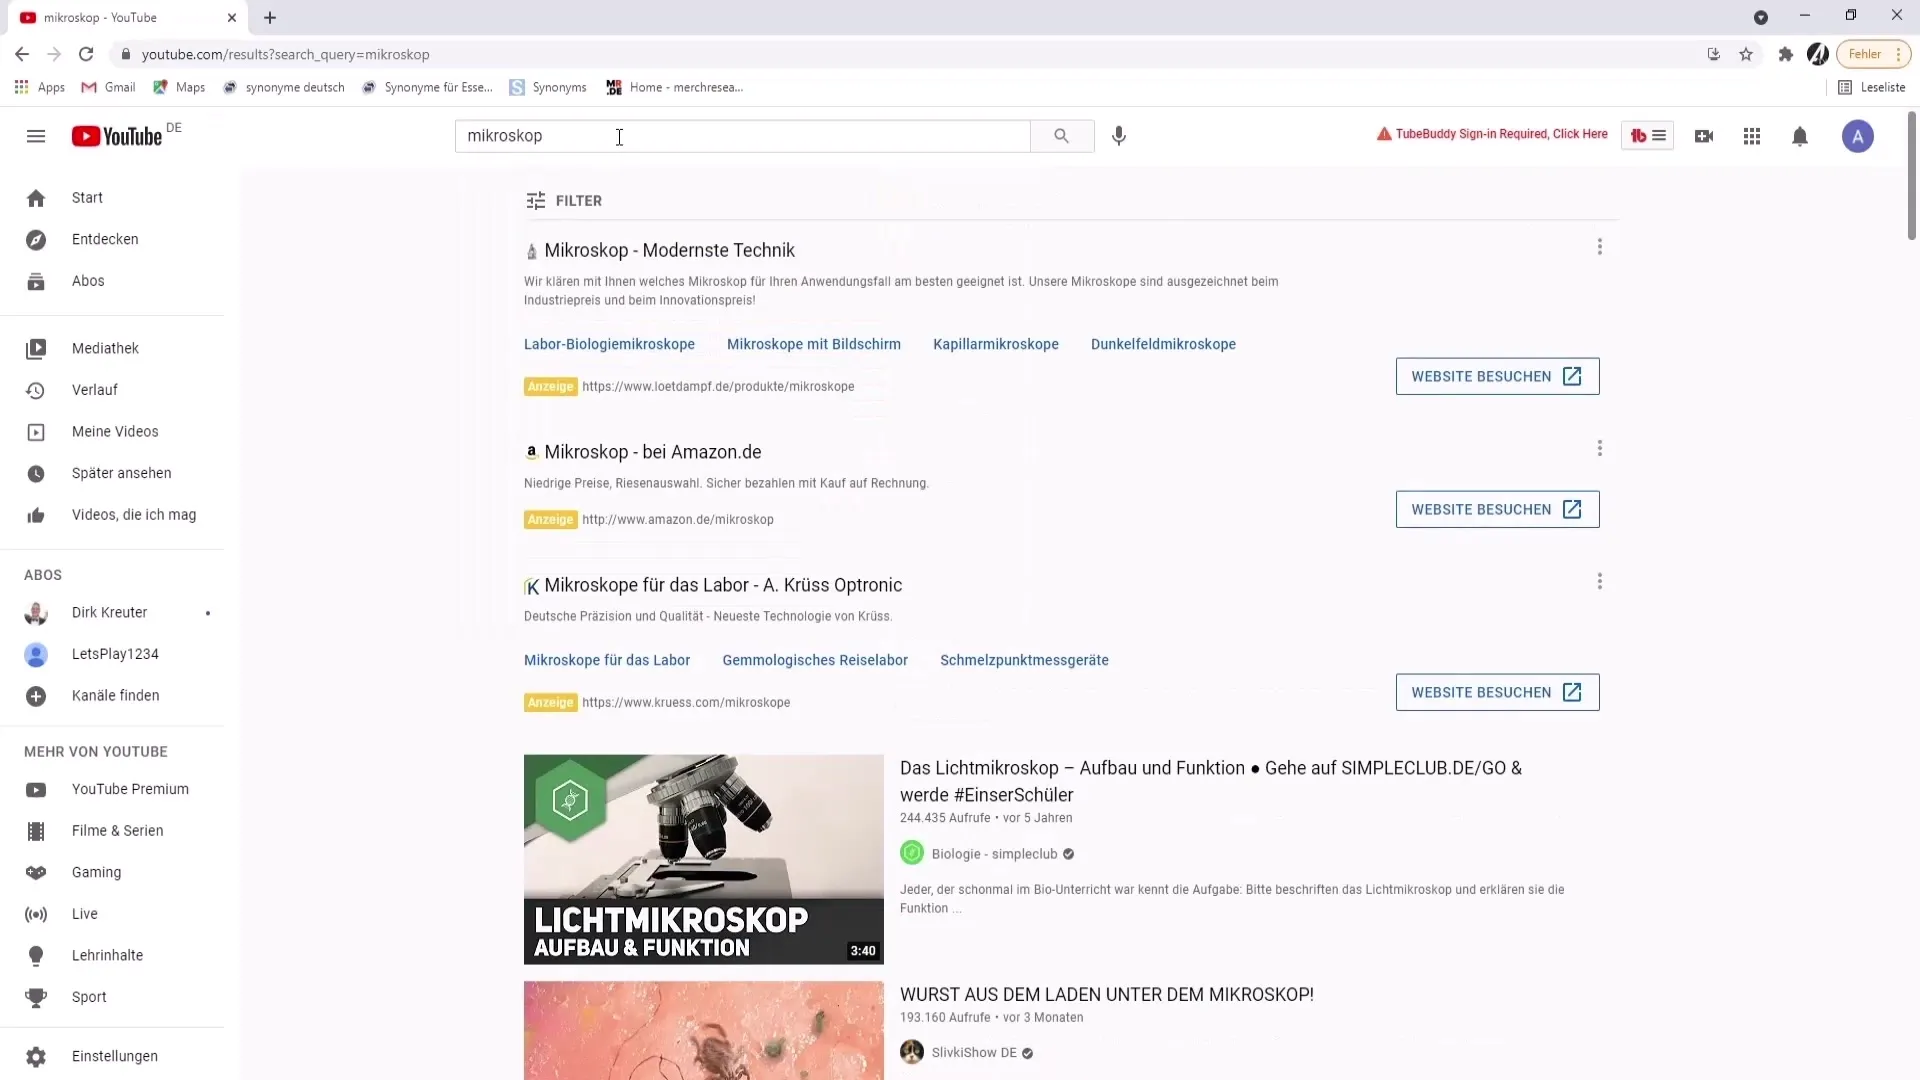
Task: Start voice search with the microphone icon
Action: click(1119, 136)
